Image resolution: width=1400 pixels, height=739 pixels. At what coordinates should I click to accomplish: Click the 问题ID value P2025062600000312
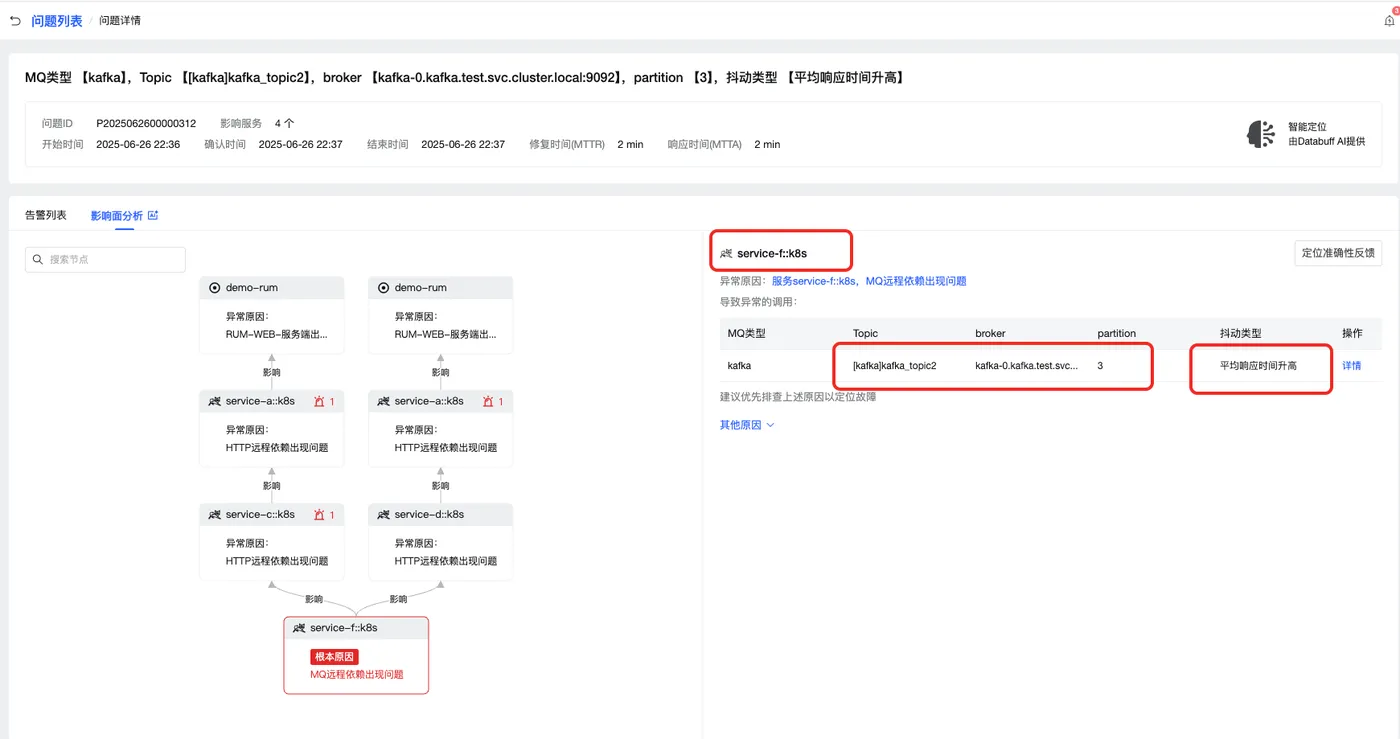(x=146, y=124)
